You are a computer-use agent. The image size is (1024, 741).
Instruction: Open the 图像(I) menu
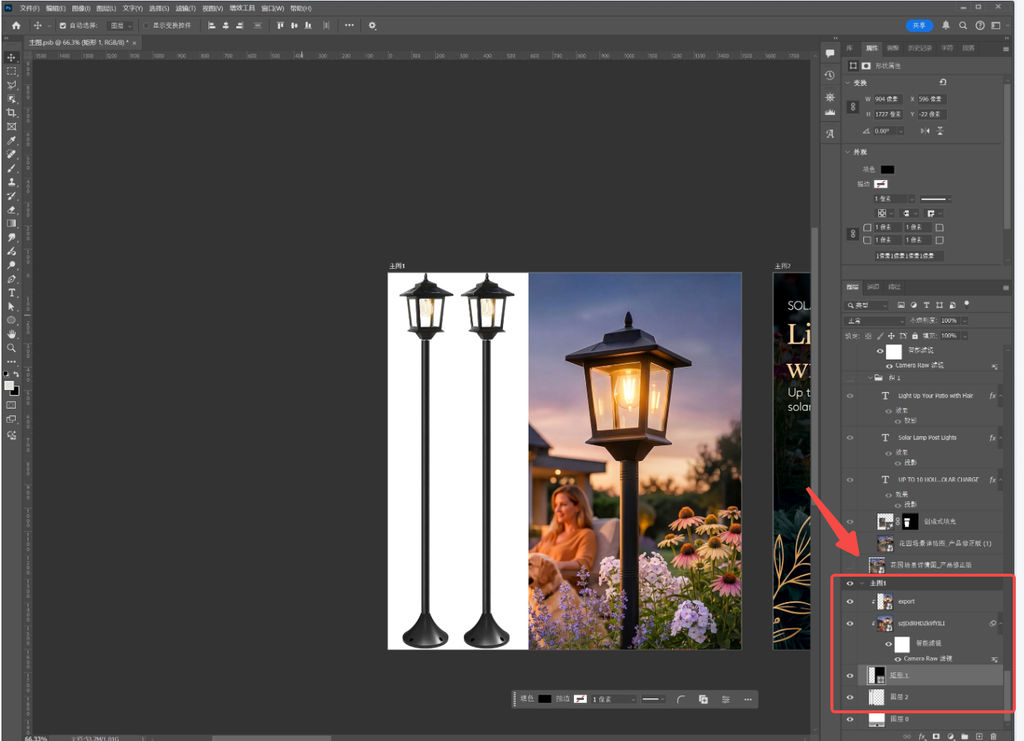[x=81, y=8]
